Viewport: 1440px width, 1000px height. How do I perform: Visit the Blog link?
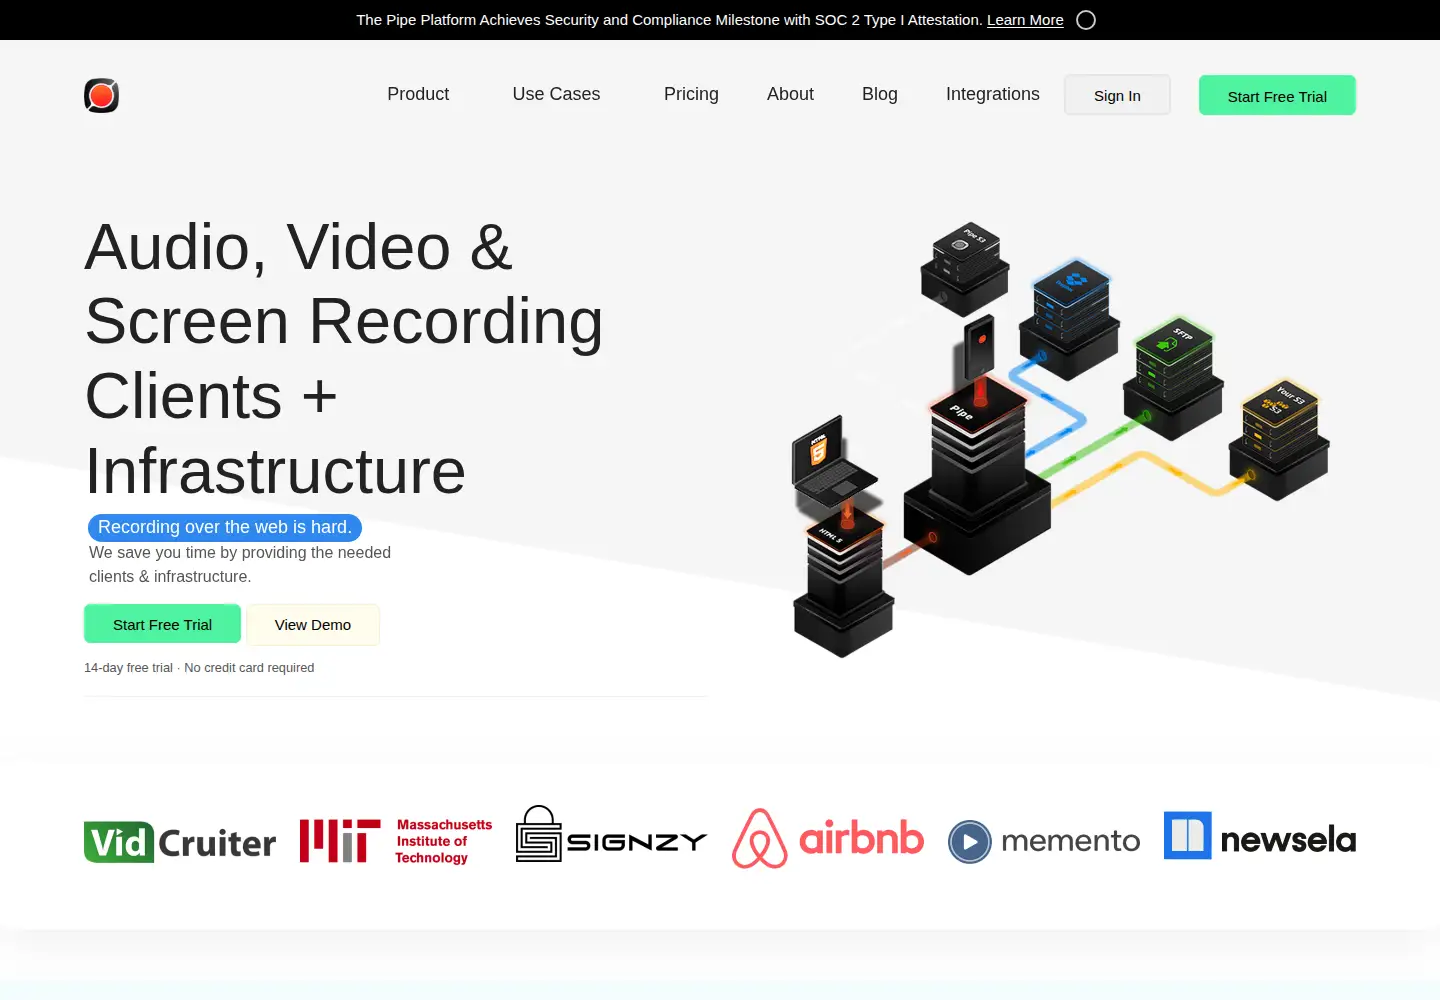click(880, 94)
